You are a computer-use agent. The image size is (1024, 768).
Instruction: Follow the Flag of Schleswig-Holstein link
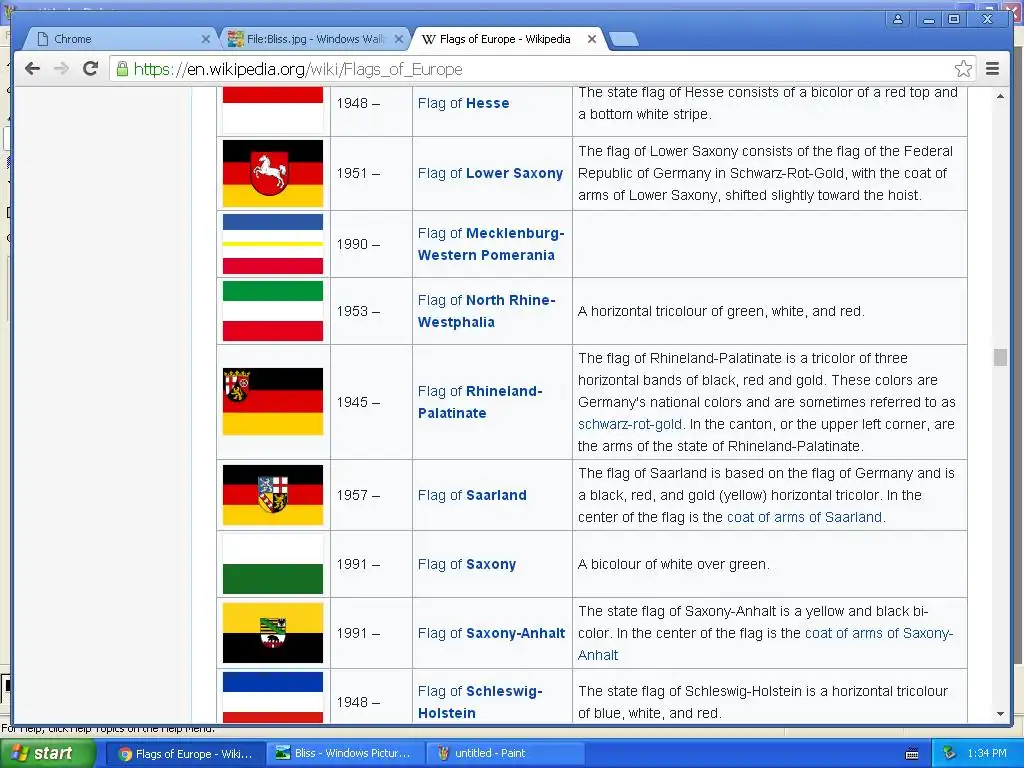(x=480, y=702)
